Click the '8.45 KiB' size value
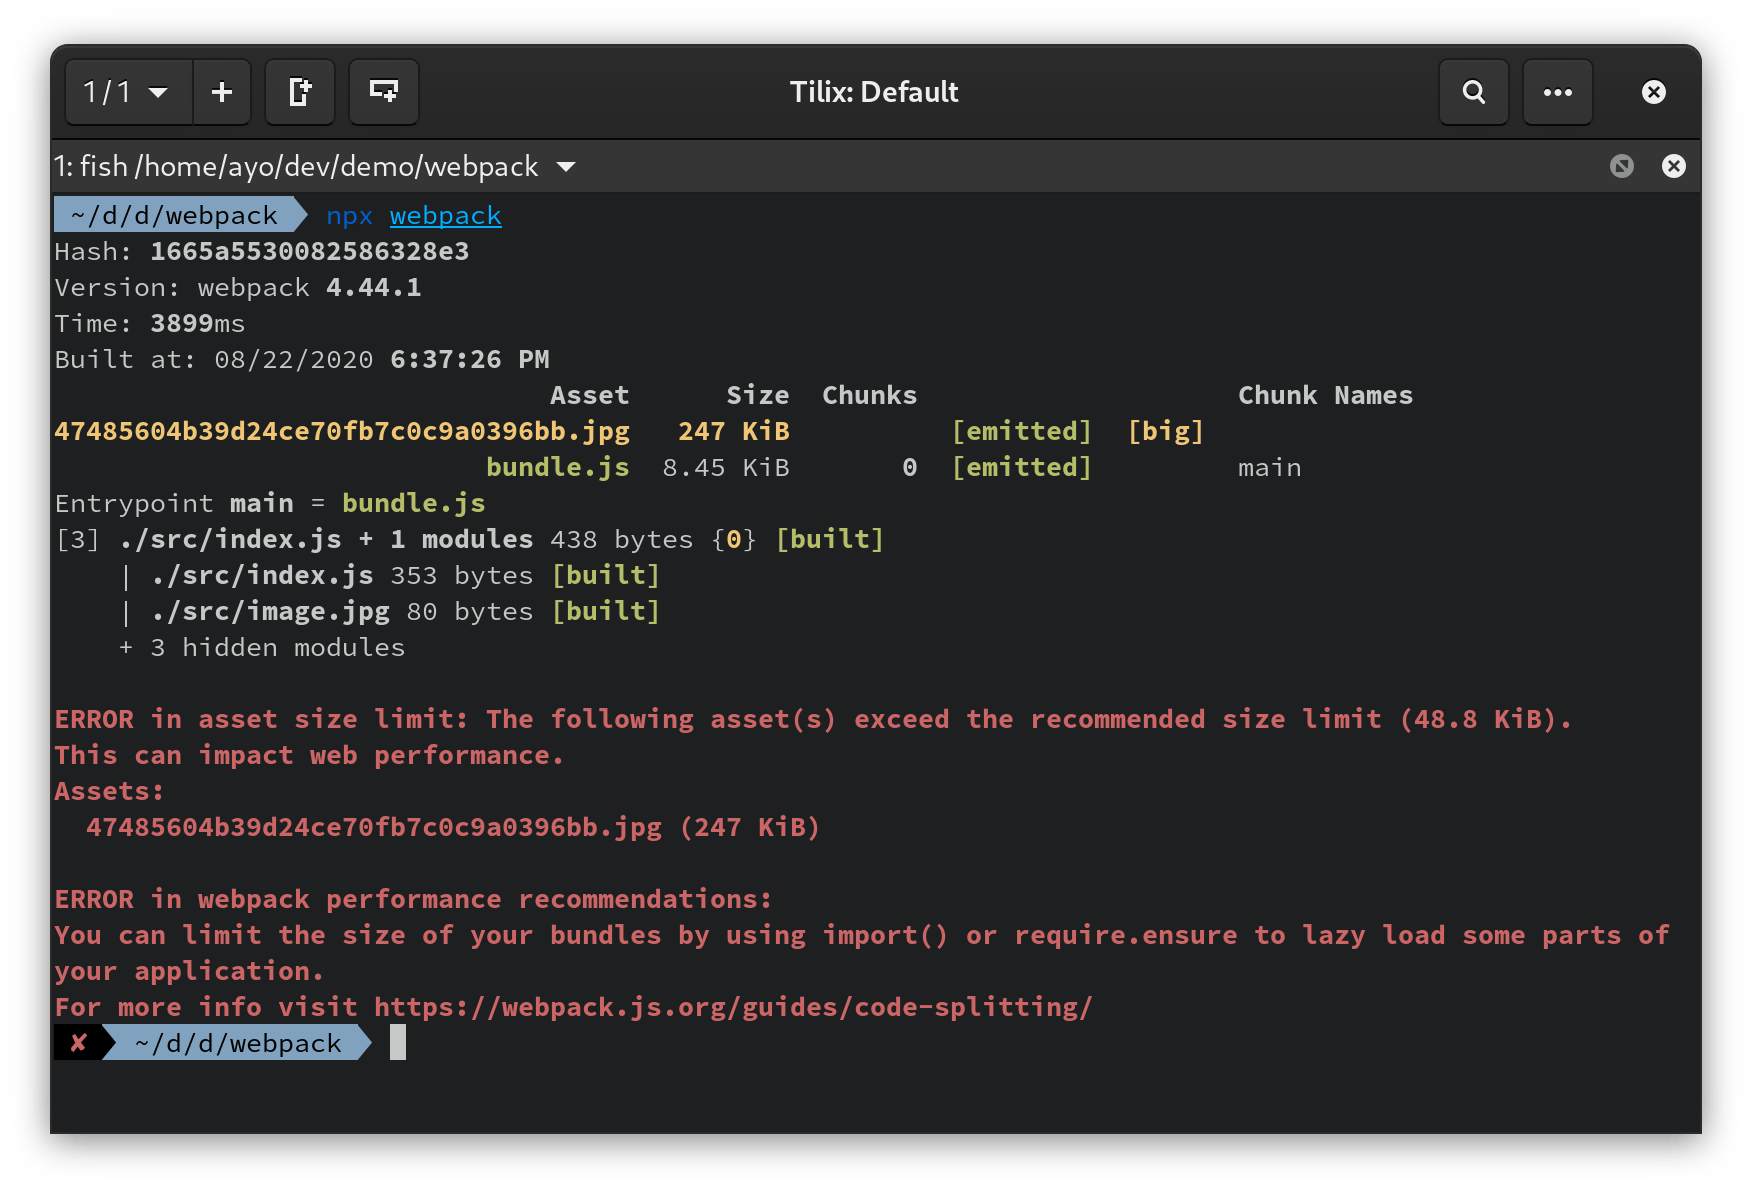This screenshot has height=1190, width=1752. tap(726, 468)
